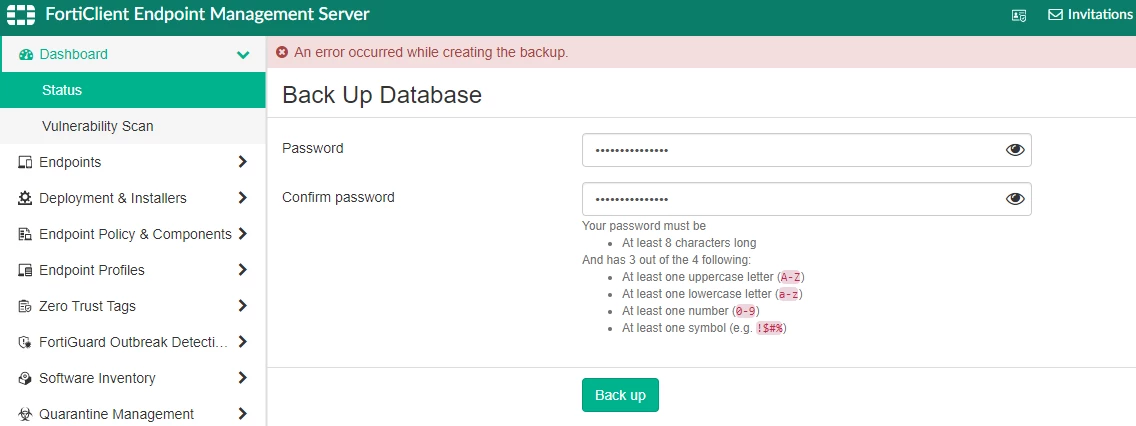
Task: Click the 'Password' field label
Action: 313,149
